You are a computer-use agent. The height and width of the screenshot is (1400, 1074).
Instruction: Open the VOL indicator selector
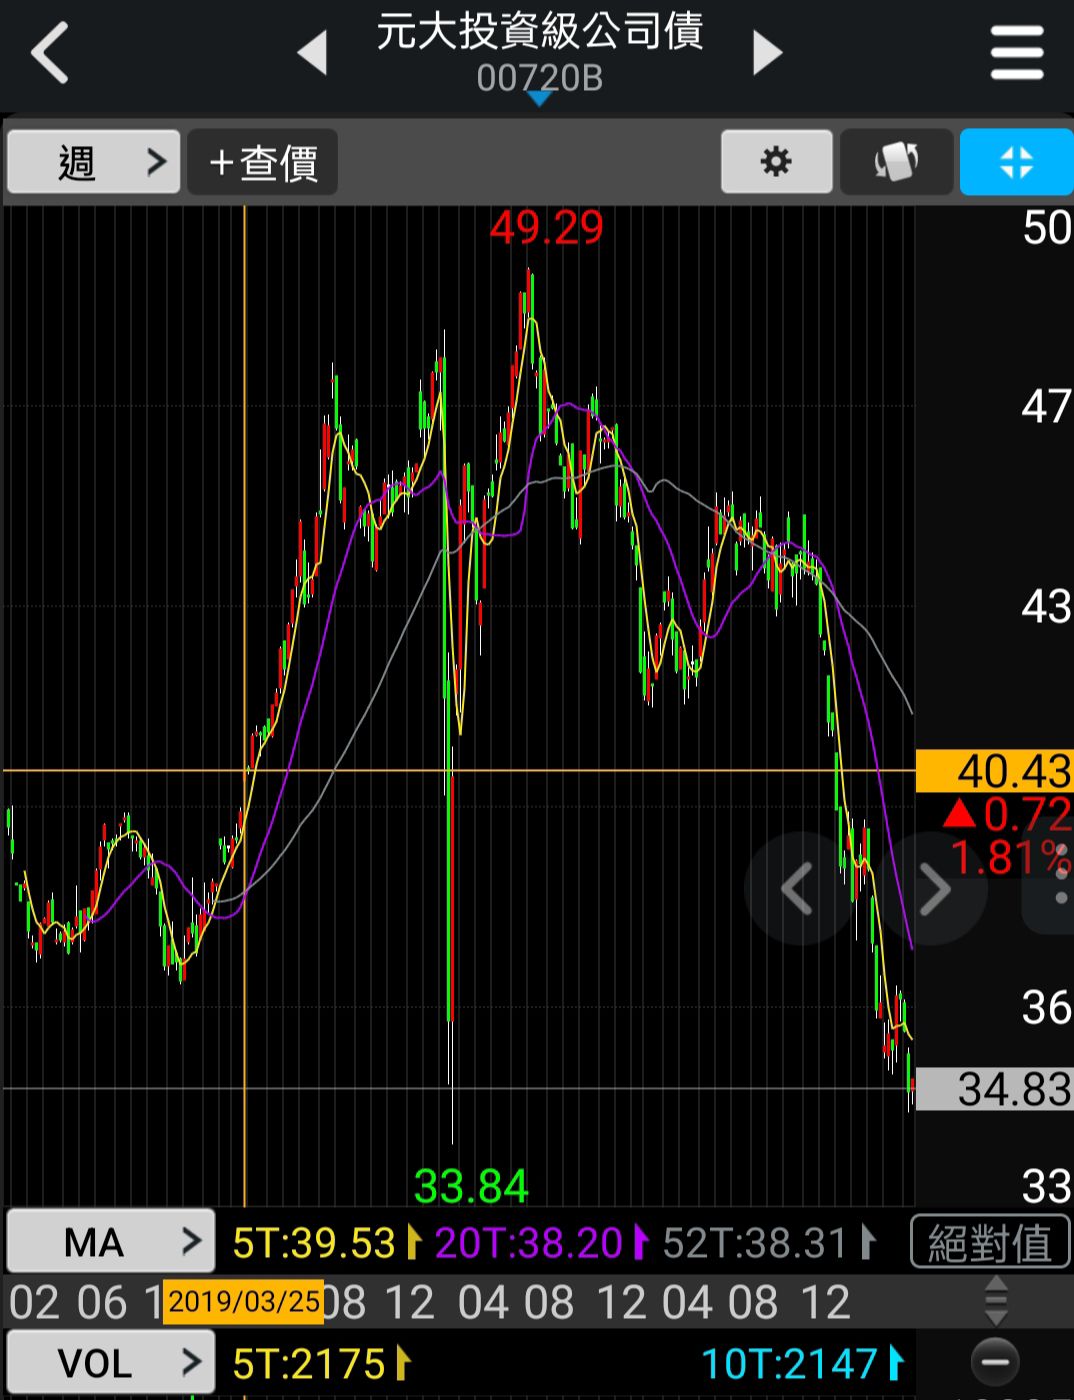111,1363
